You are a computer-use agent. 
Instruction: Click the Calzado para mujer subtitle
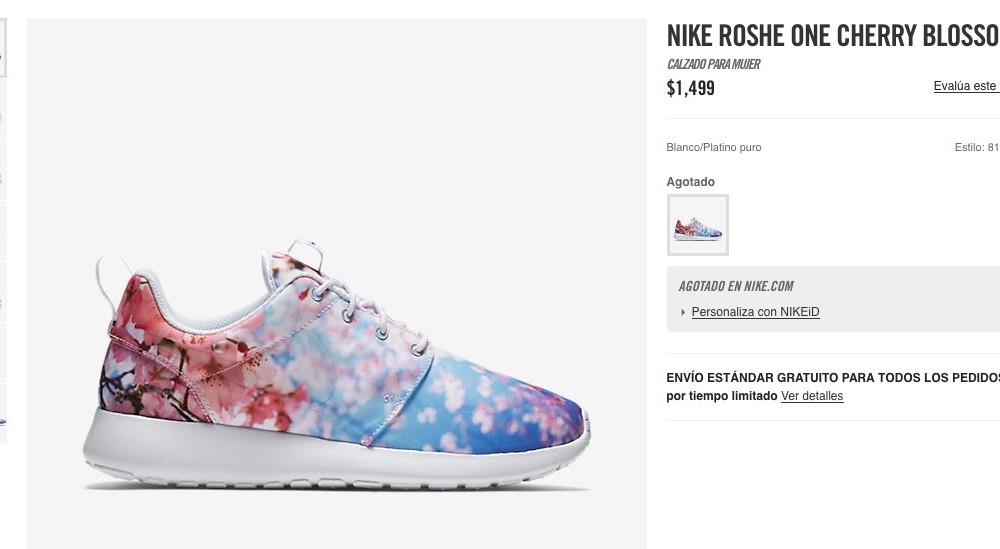(x=713, y=64)
